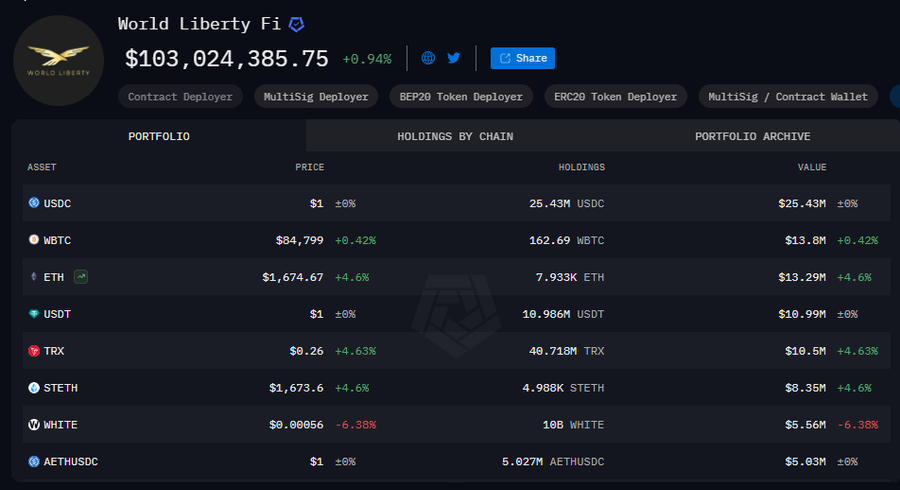This screenshot has width=900, height=490.
Task: Switch to the Holdings by Chain tab
Action: tap(455, 136)
